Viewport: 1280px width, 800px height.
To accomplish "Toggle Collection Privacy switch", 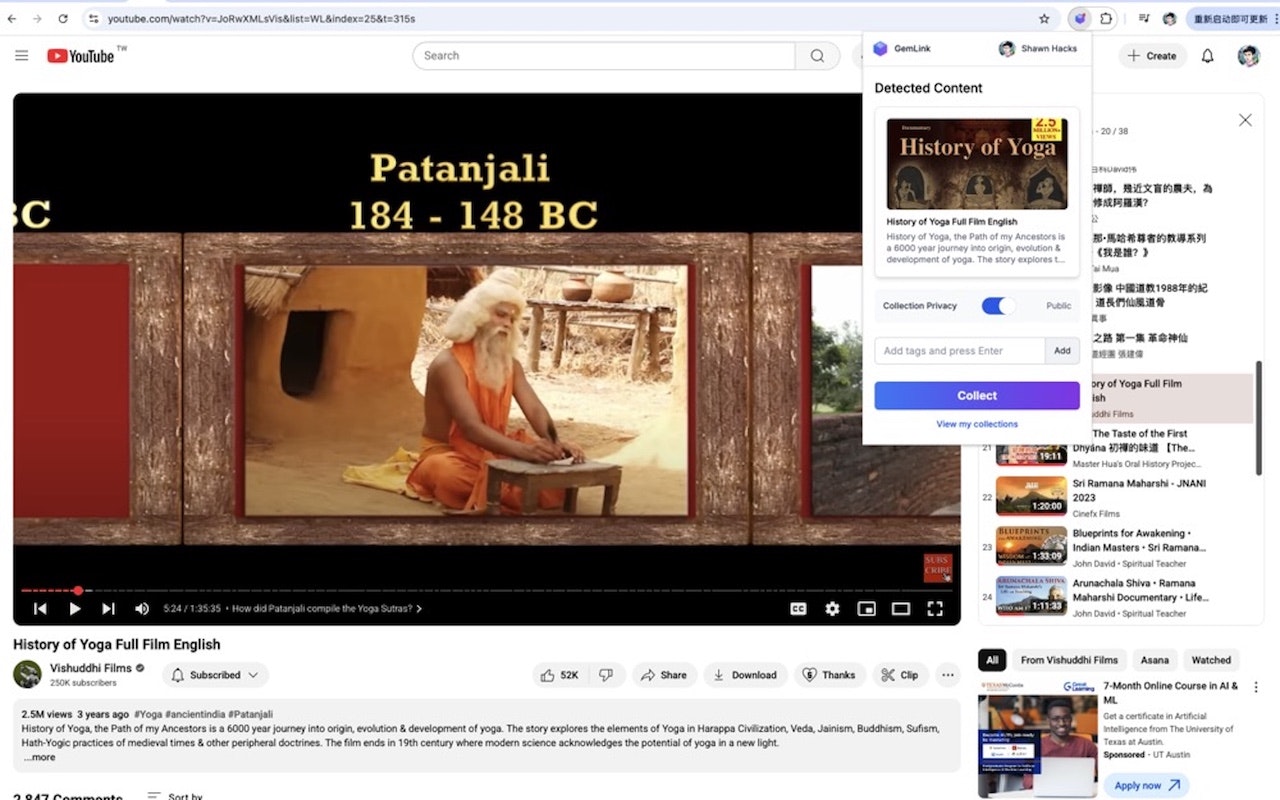I will pos(998,306).
